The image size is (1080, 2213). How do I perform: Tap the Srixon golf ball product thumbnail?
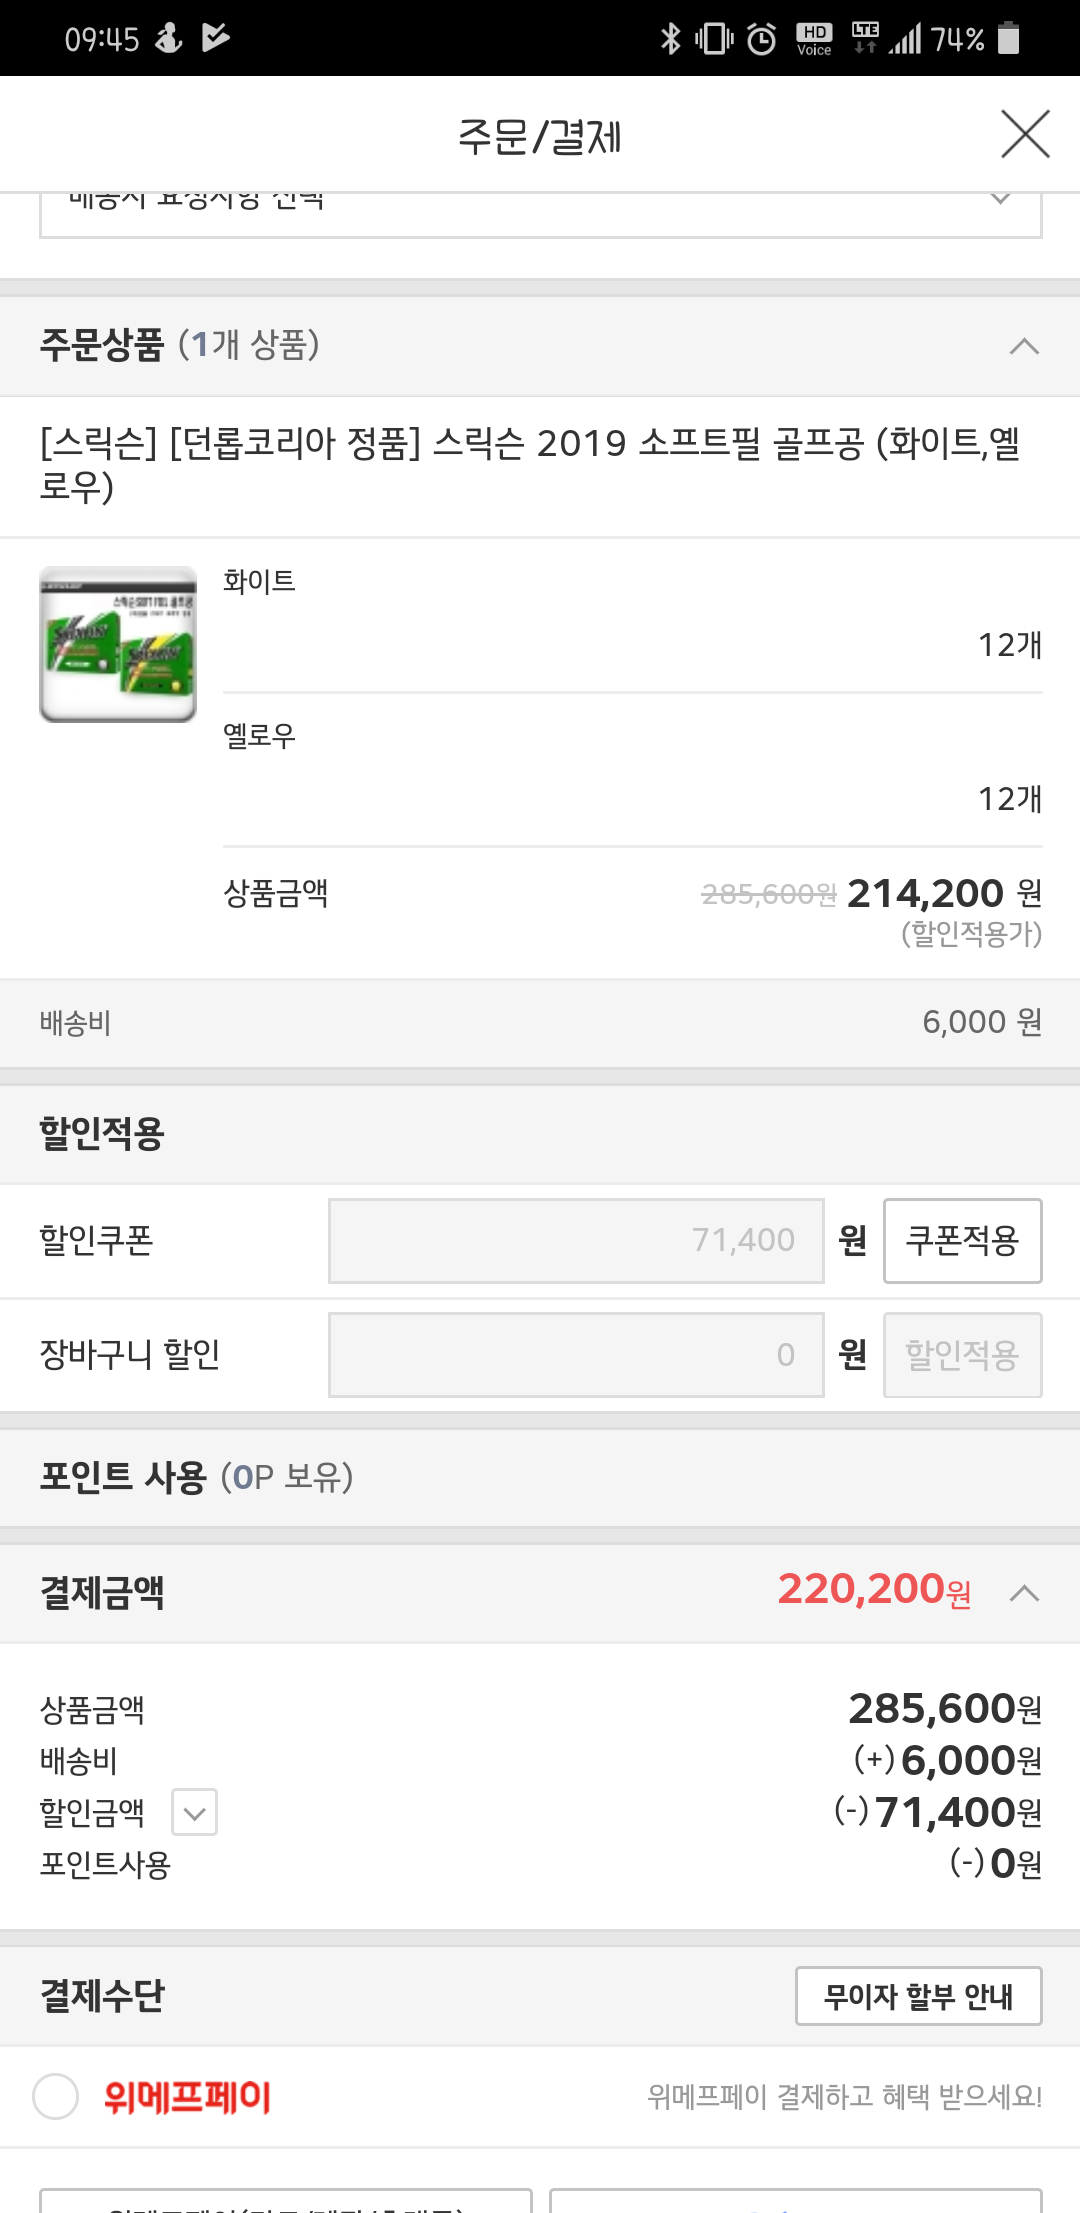click(x=118, y=645)
